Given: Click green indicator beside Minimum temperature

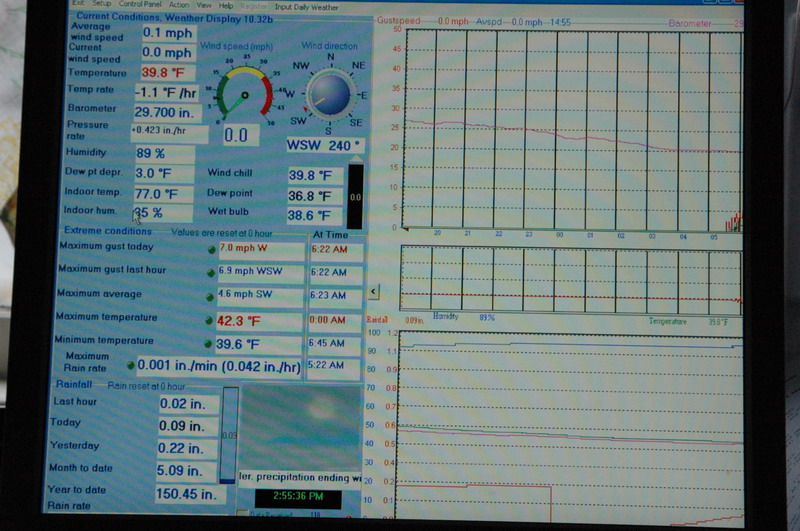Looking at the screenshot, I should click(208, 344).
